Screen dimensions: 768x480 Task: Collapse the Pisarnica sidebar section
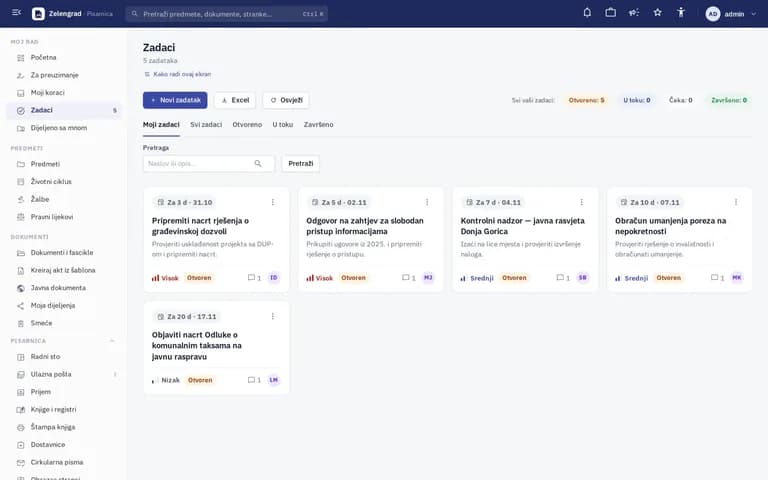(112, 341)
